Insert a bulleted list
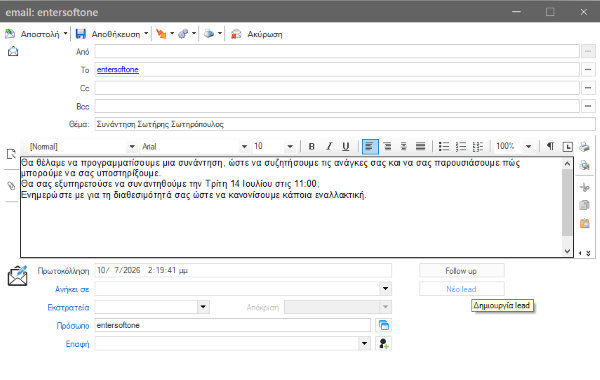This screenshot has width=600, height=380. click(x=443, y=147)
